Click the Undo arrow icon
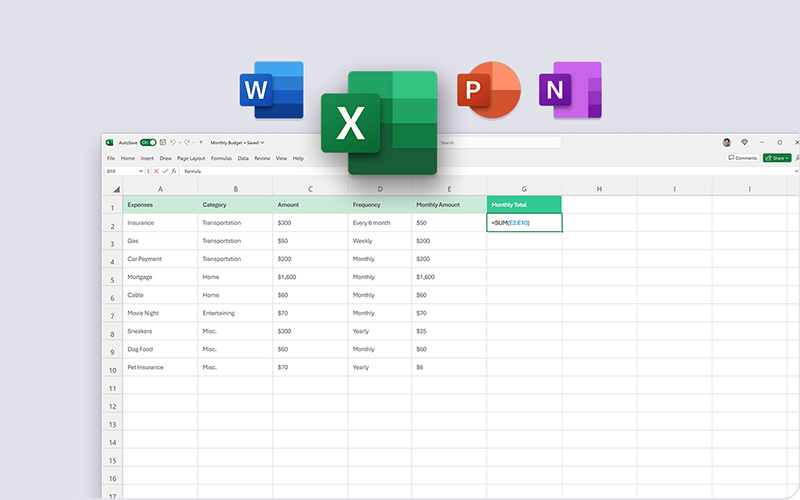 (x=173, y=143)
